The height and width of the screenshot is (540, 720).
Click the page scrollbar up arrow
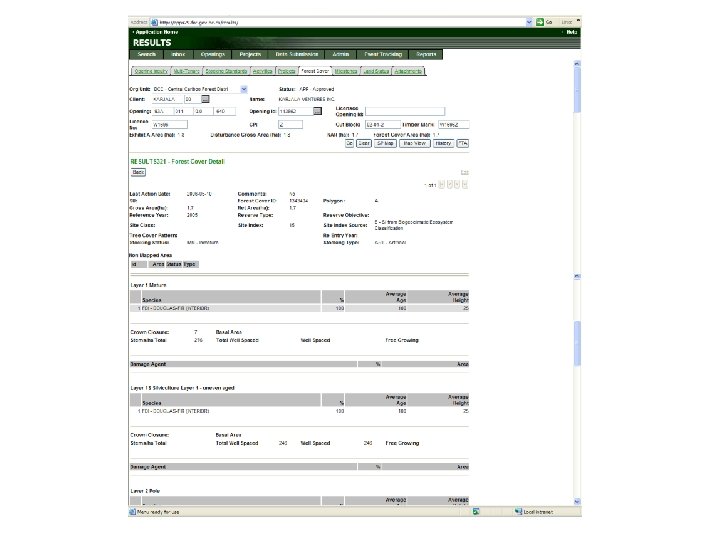click(x=577, y=63)
